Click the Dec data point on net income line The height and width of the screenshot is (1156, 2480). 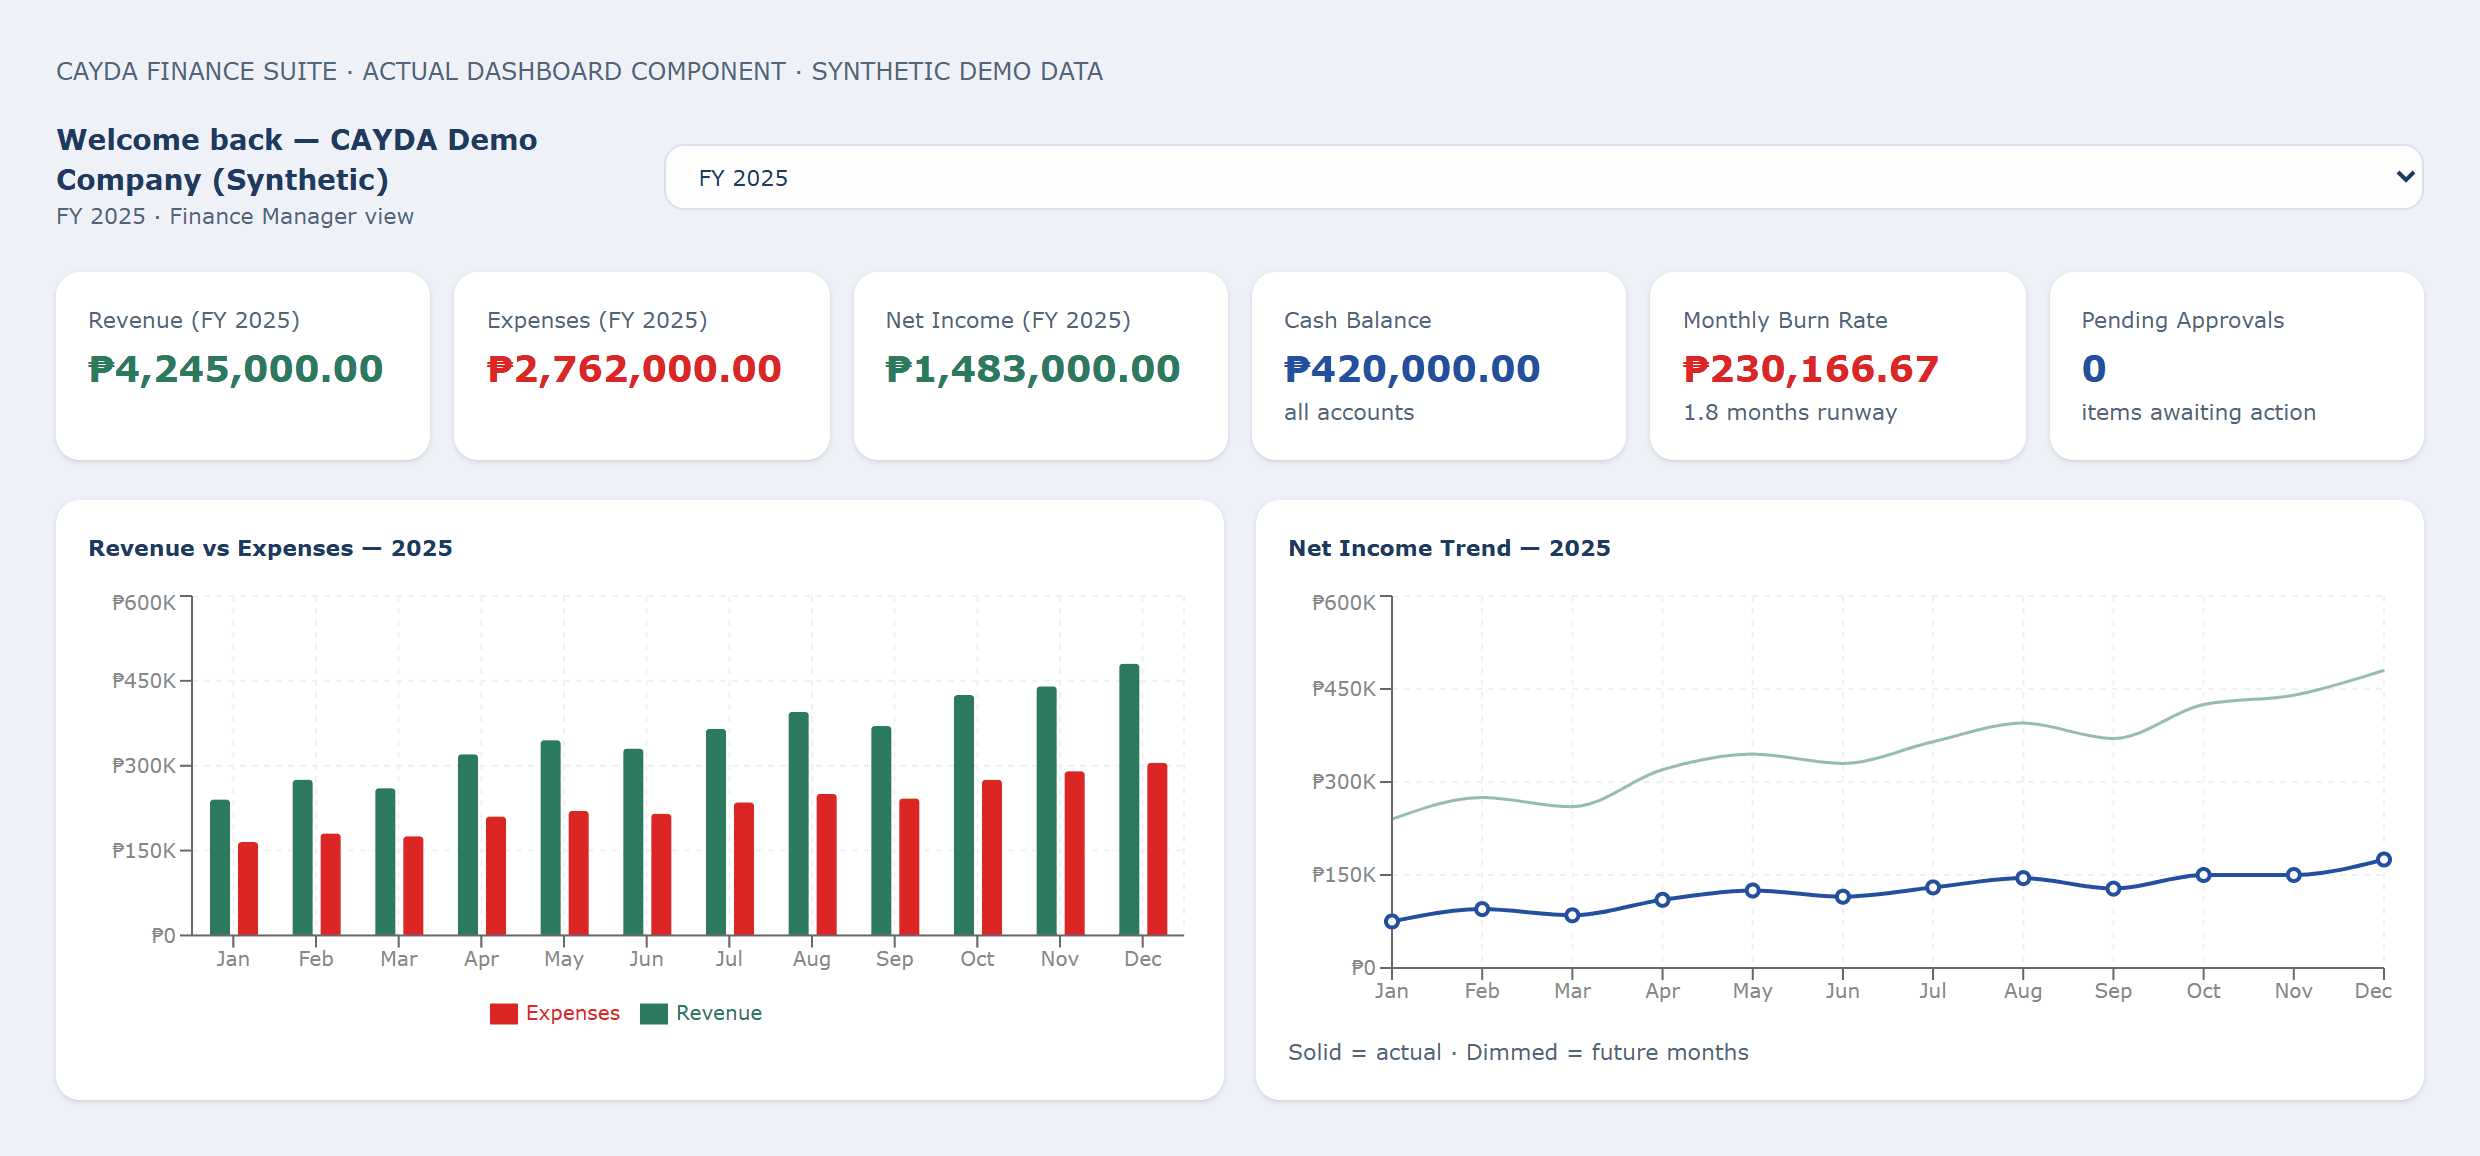2384,859
